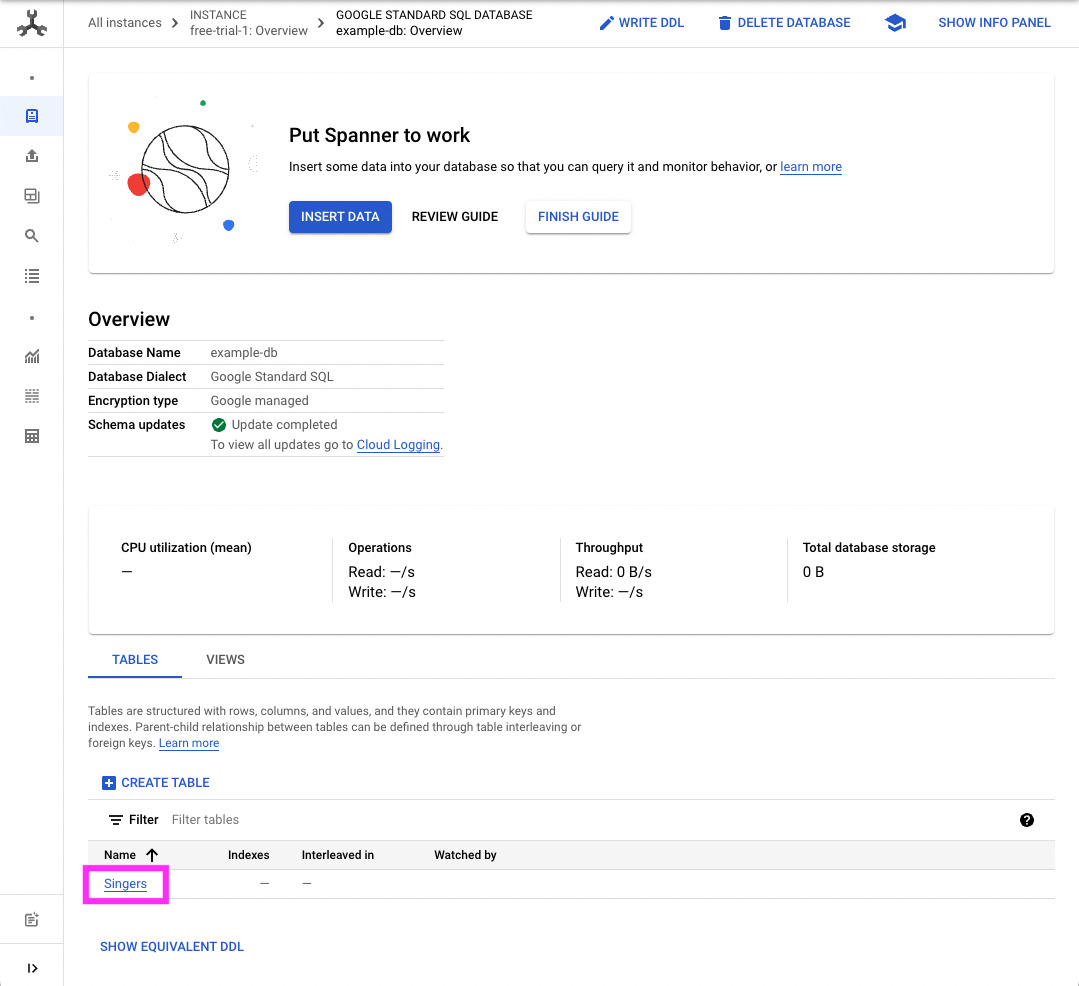This screenshot has height=986, width=1079.
Task: Sort tables by Name using the arrow
Action: 152,855
